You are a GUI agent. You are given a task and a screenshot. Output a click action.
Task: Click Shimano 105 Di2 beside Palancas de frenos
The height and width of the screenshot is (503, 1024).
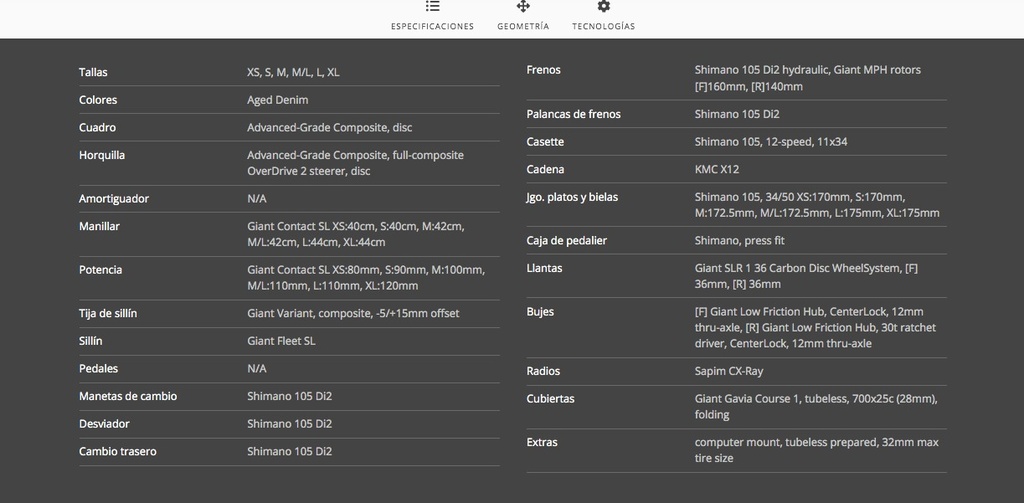click(x=737, y=114)
